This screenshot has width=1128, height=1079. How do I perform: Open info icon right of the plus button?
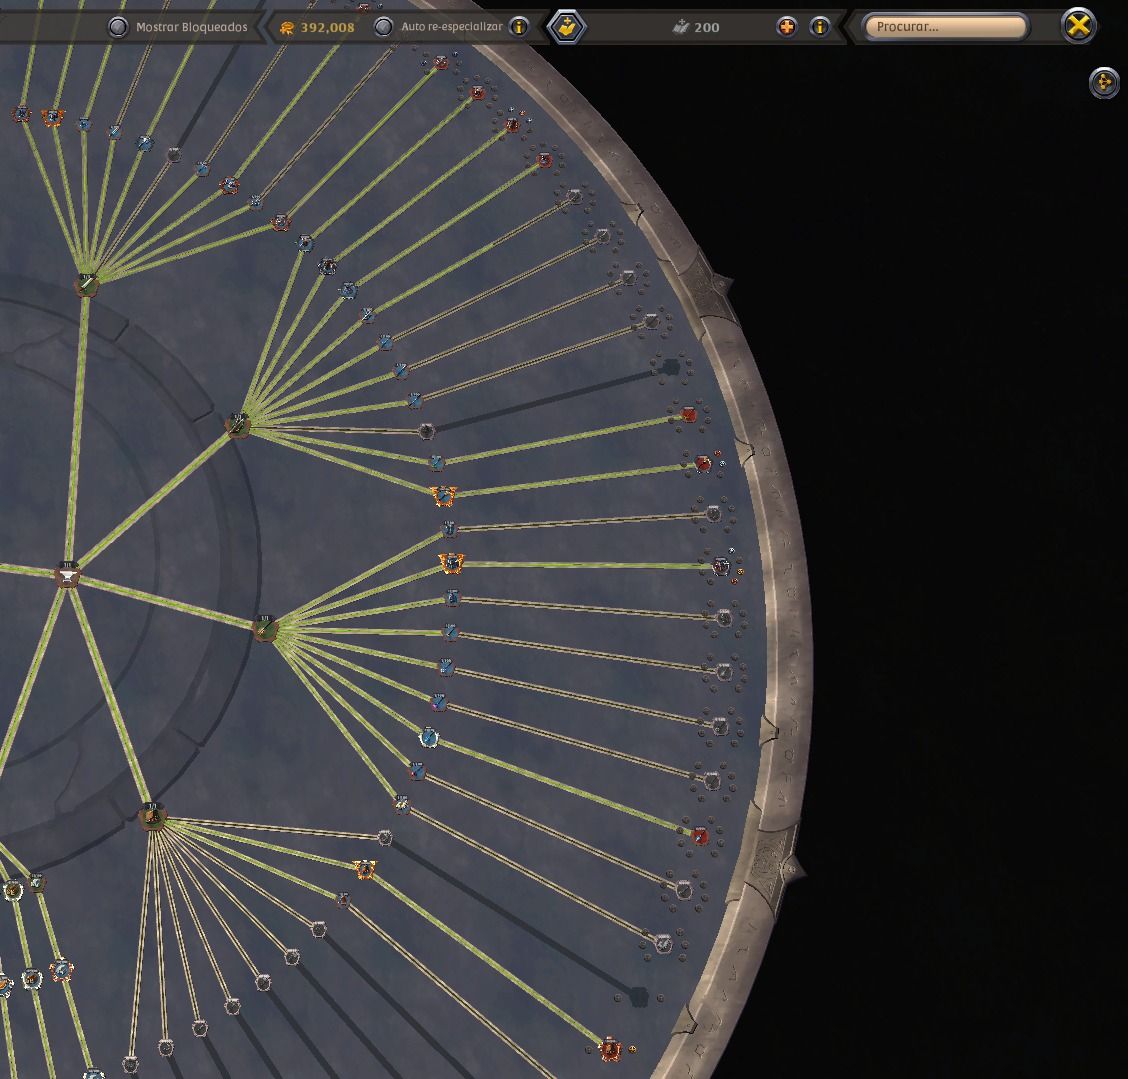[x=819, y=27]
